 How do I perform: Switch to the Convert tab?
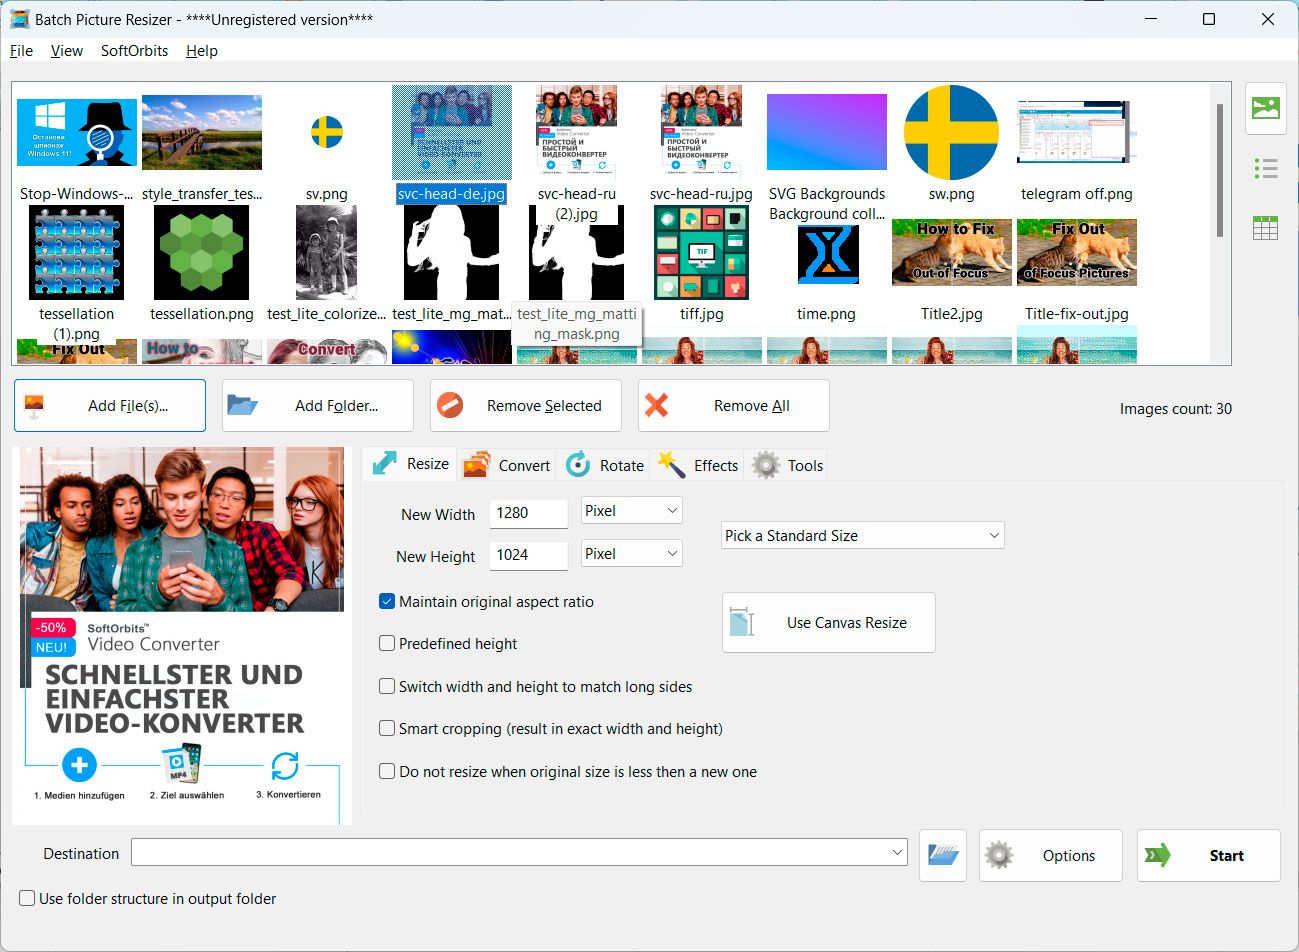506,465
